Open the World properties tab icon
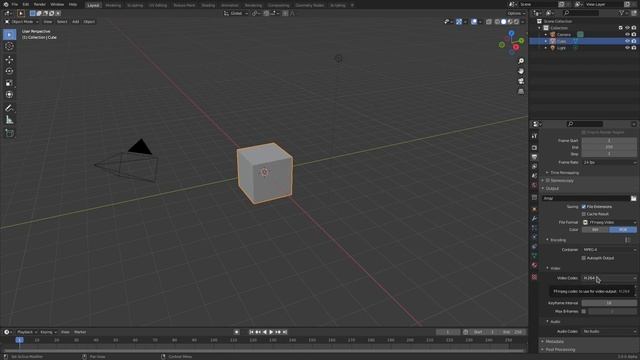 pos(534,185)
